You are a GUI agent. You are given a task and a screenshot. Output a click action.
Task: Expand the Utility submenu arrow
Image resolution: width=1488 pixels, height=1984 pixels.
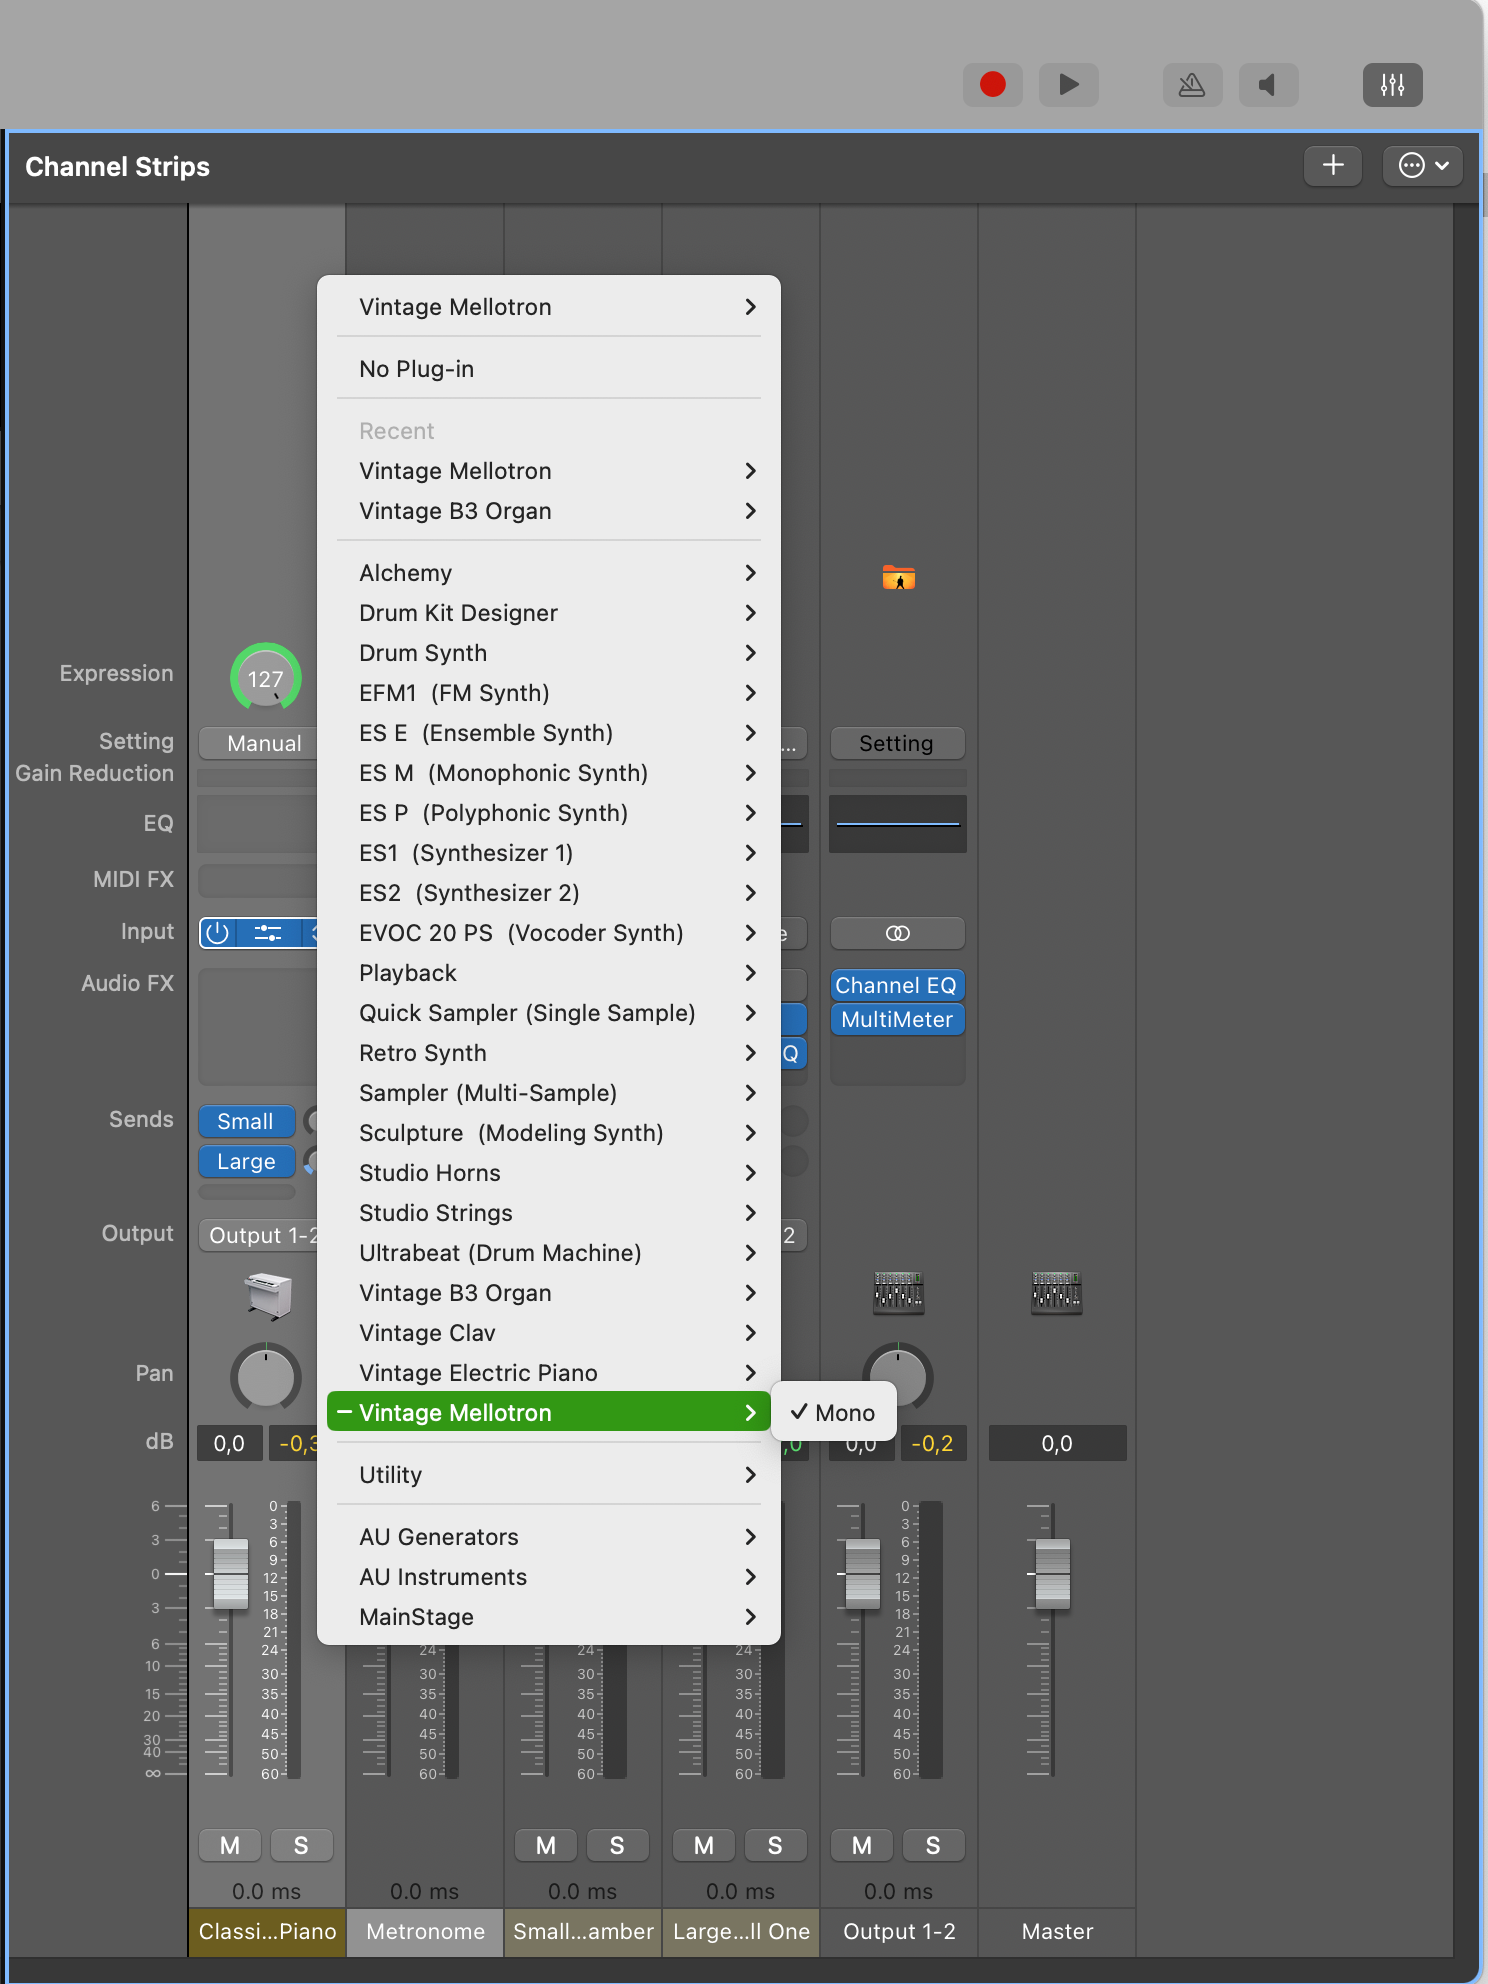[x=751, y=1475]
